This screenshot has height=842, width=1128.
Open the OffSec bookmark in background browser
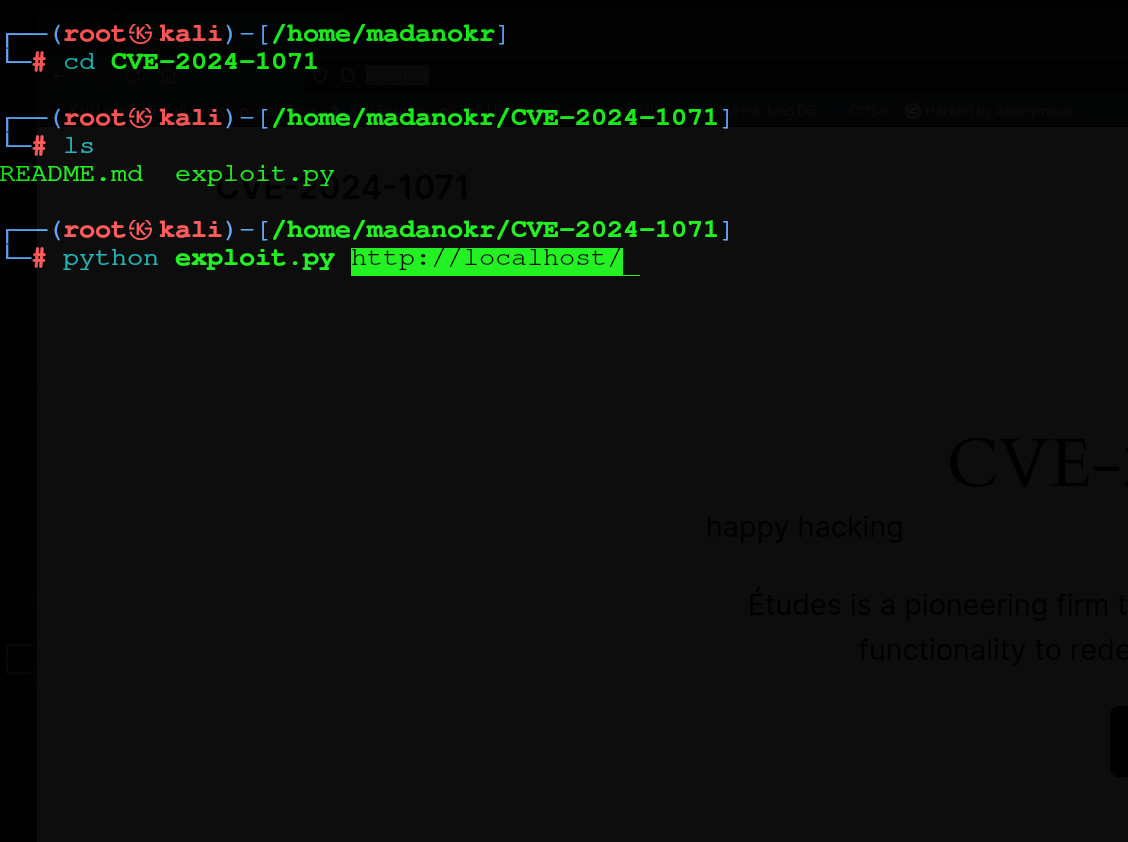(x=870, y=112)
